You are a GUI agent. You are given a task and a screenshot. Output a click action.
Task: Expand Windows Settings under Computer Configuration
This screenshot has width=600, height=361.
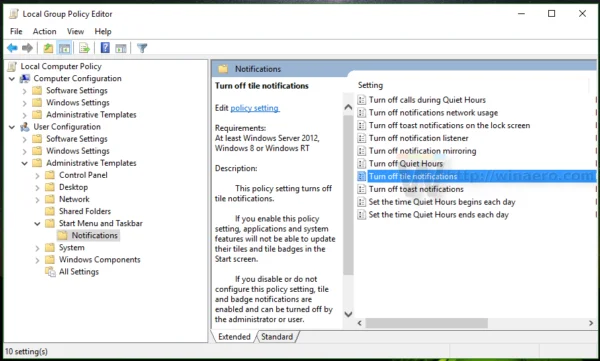click(x=24, y=103)
